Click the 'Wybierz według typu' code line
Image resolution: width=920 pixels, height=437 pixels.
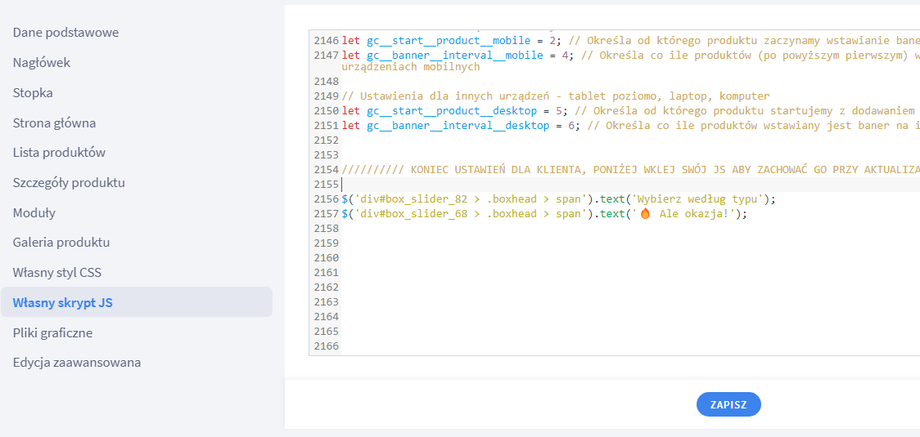[558, 199]
